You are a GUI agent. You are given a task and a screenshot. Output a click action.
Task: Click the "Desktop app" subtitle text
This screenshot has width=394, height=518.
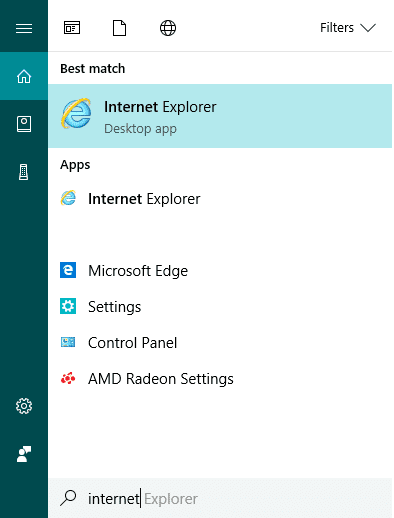click(x=140, y=129)
